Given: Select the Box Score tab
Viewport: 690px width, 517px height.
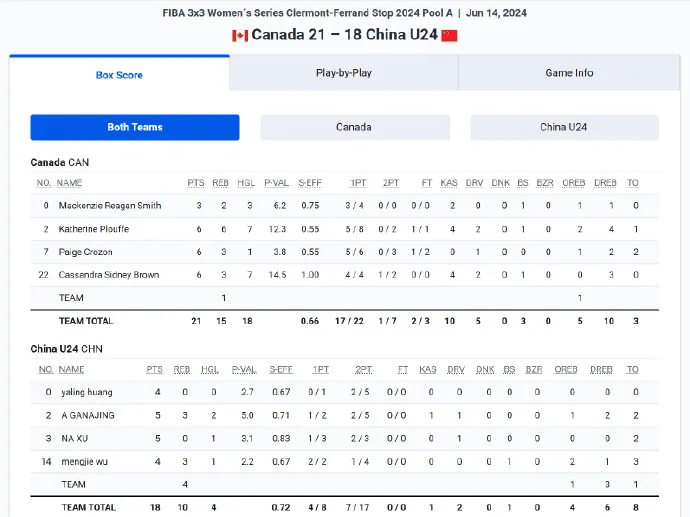Looking at the screenshot, I should point(119,74).
